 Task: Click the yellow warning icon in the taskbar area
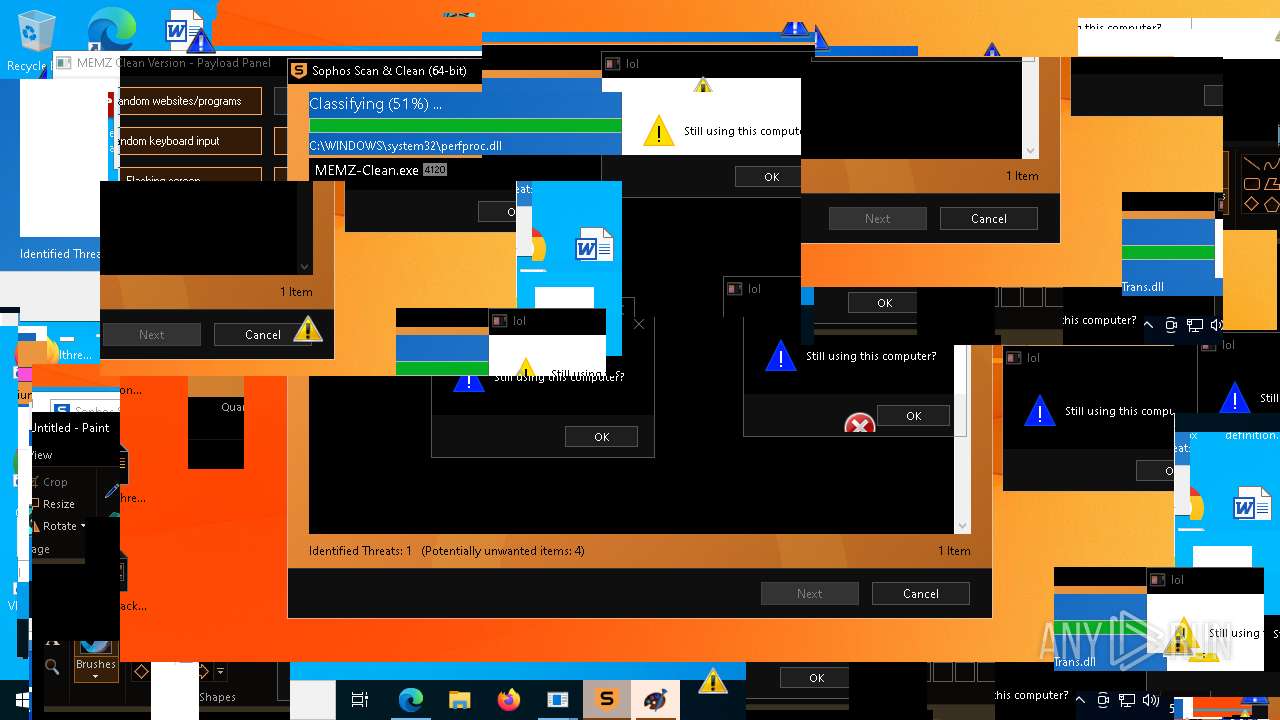[713, 681]
